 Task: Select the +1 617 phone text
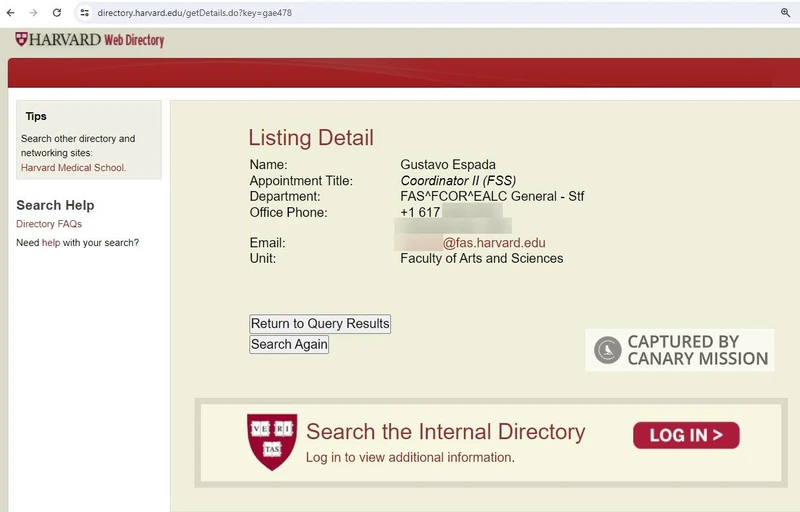(x=420, y=212)
